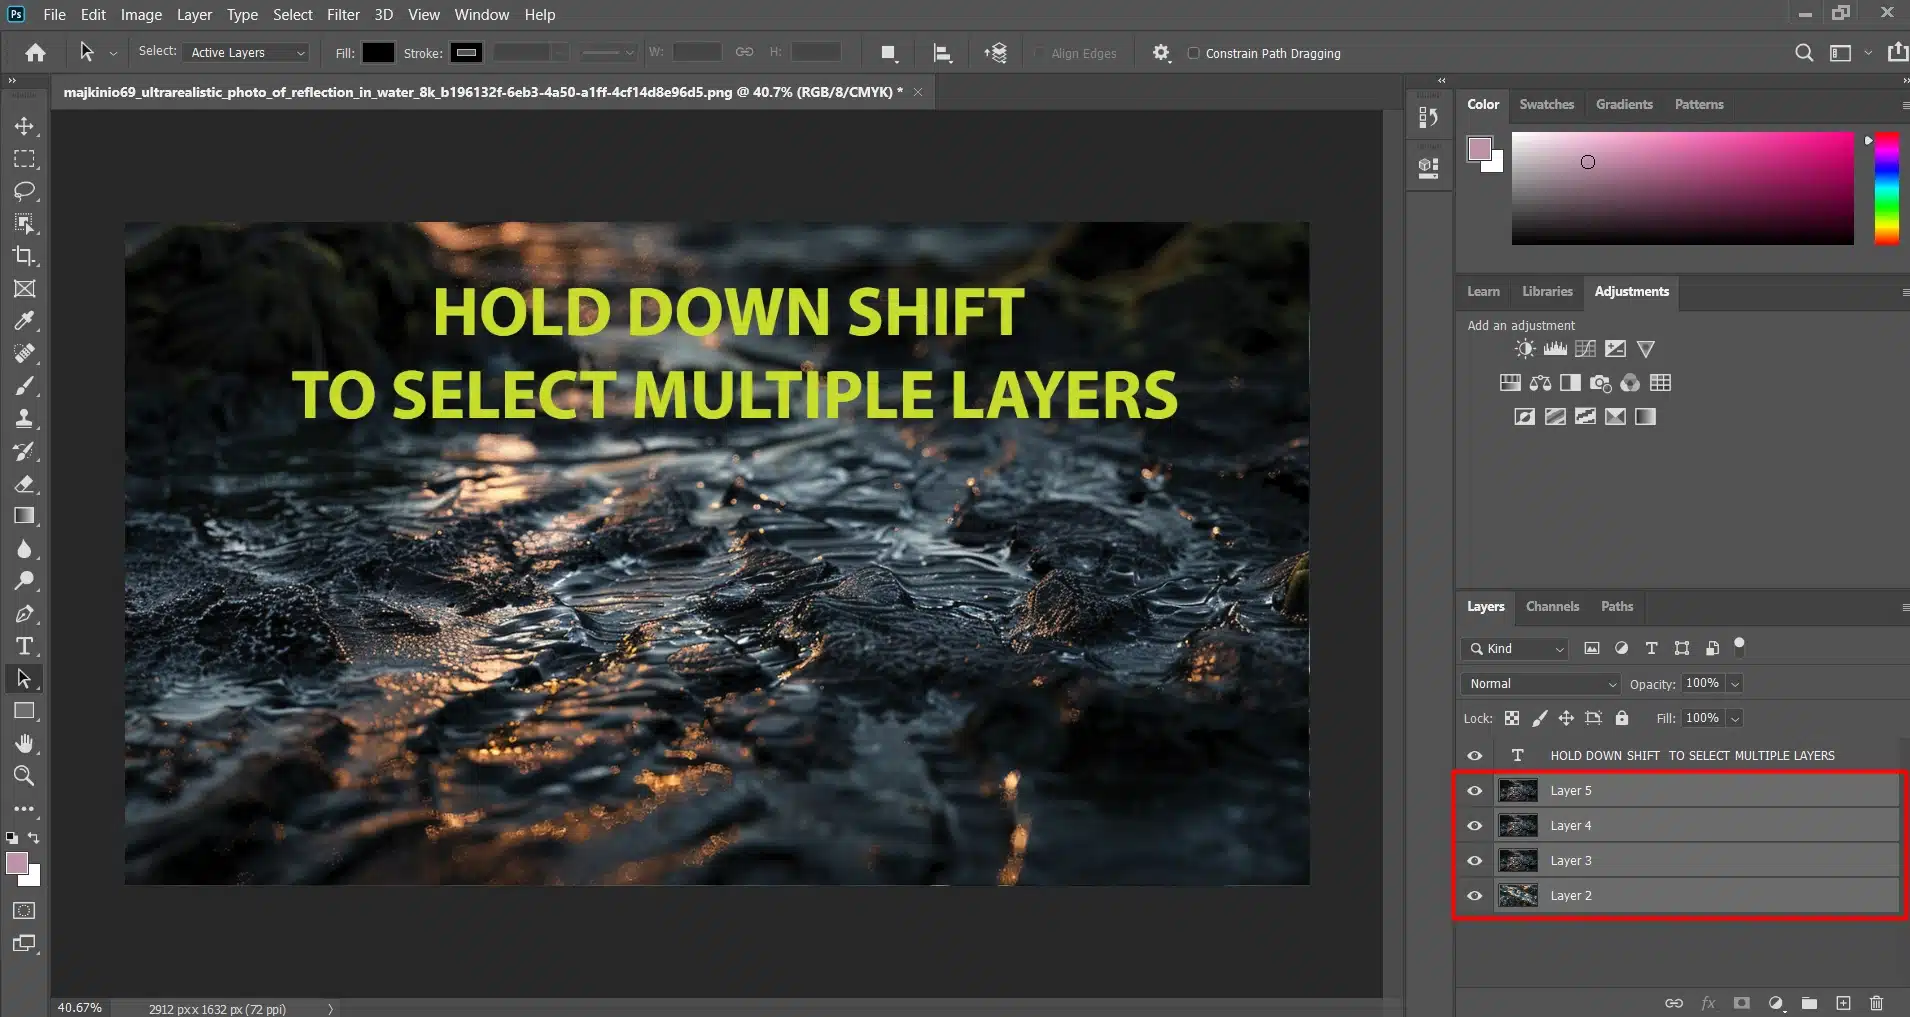1910x1017 pixels.
Task: Open the Window menu
Action: click(x=481, y=15)
